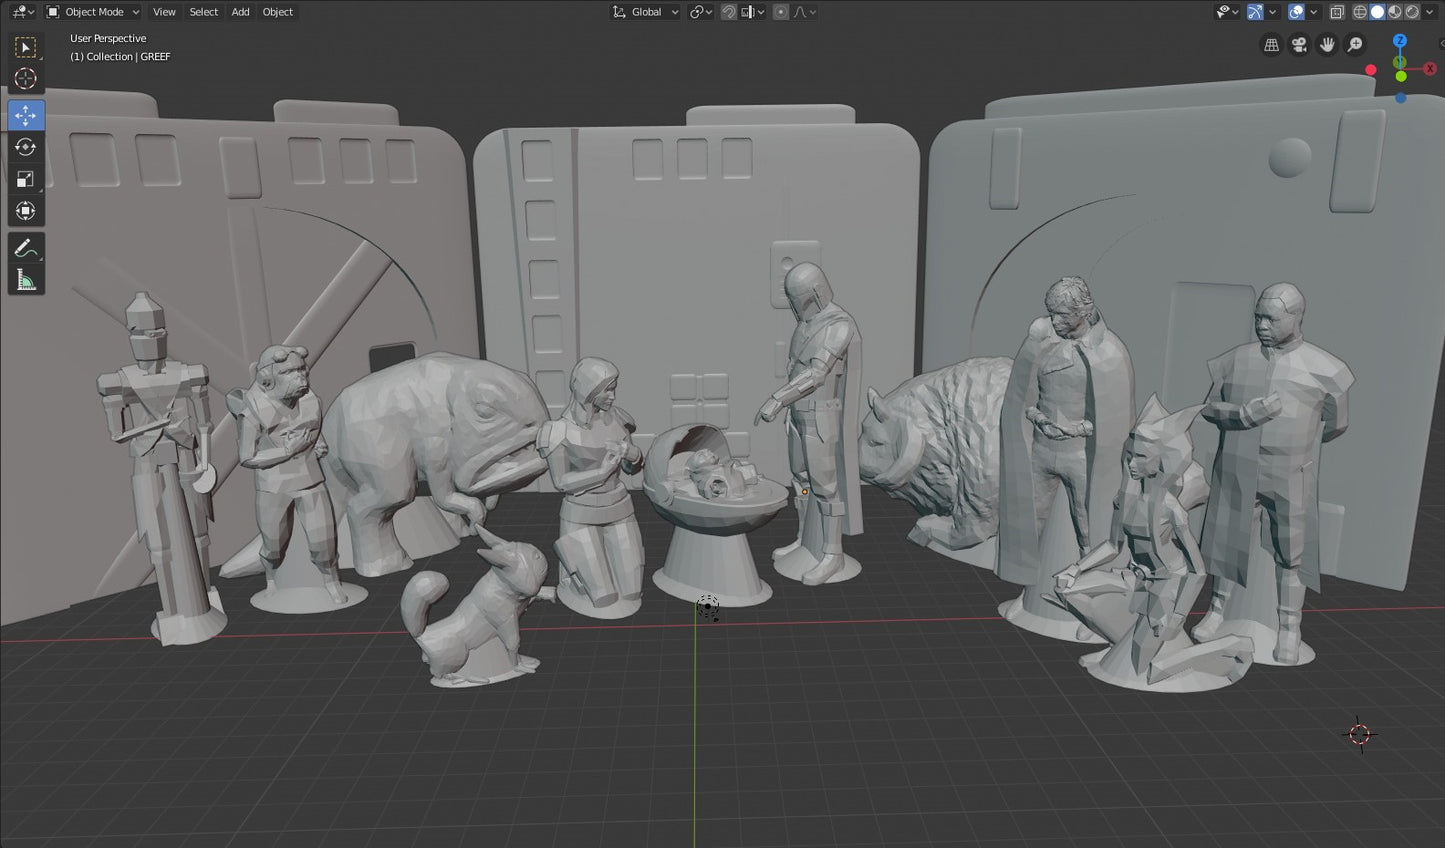Pick the Transform tool
Viewport: 1445px width, 848px height.
pyautogui.click(x=26, y=211)
